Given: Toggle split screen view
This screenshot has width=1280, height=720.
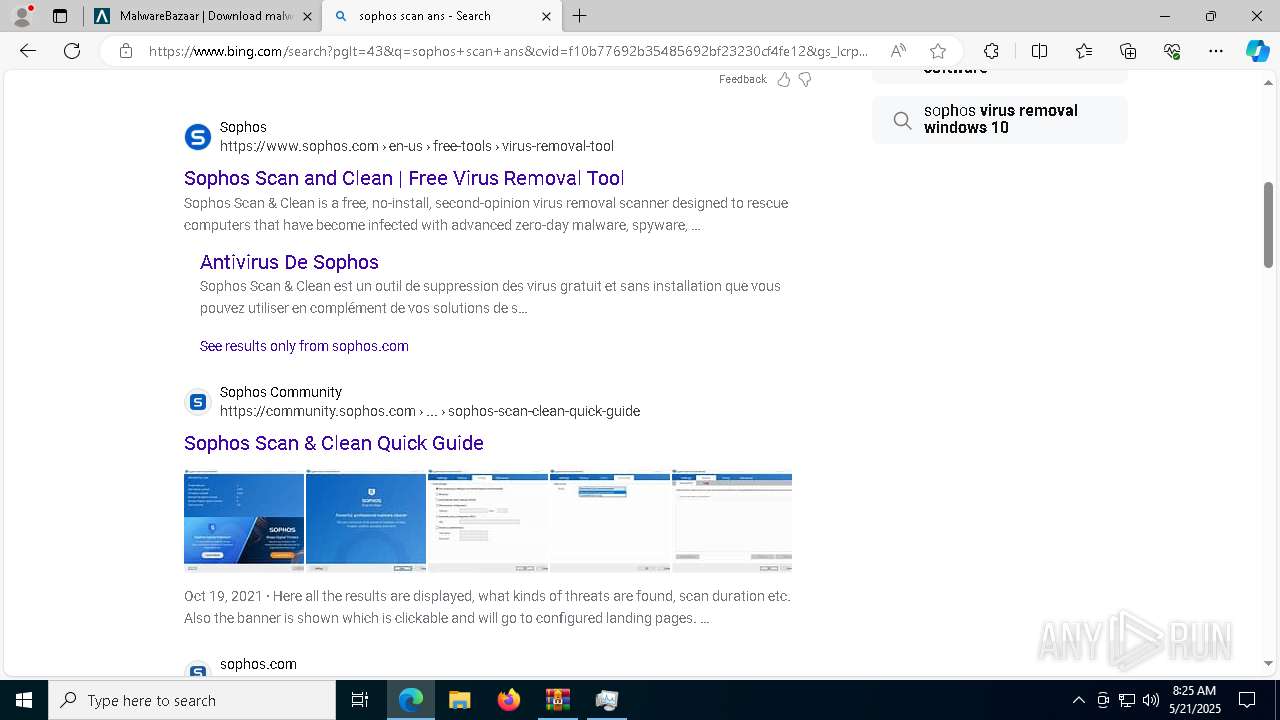Looking at the screenshot, I should [x=1039, y=51].
